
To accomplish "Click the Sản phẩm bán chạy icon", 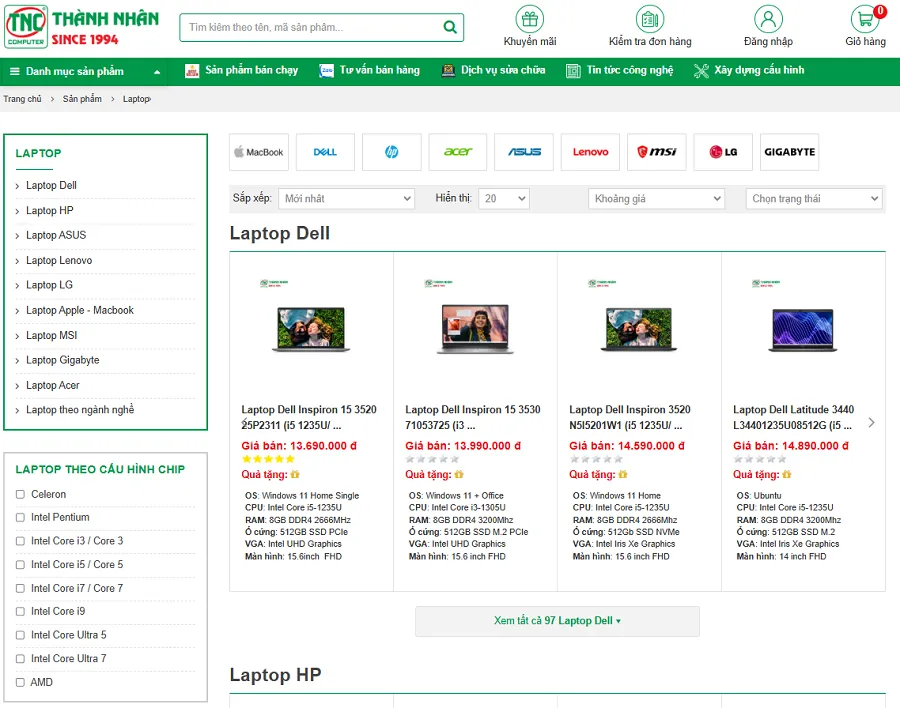I will (x=192, y=71).
